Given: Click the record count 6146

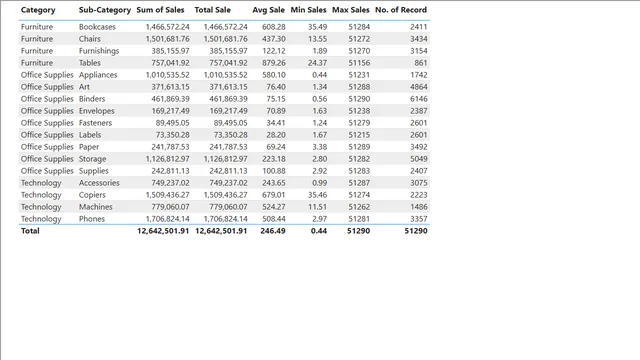Looking at the screenshot, I should pyautogui.click(x=418, y=99).
